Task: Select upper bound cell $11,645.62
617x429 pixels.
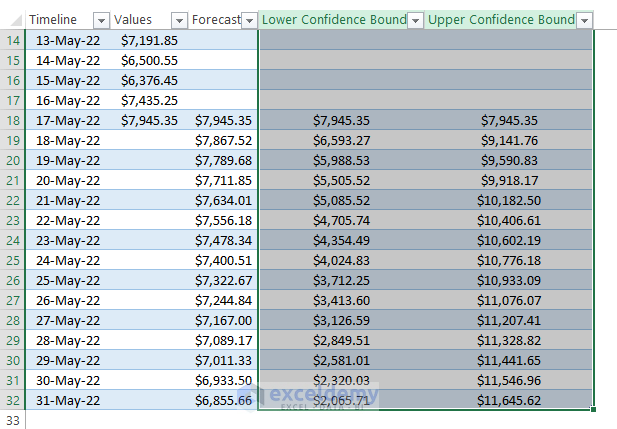Action: pyautogui.click(x=508, y=400)
